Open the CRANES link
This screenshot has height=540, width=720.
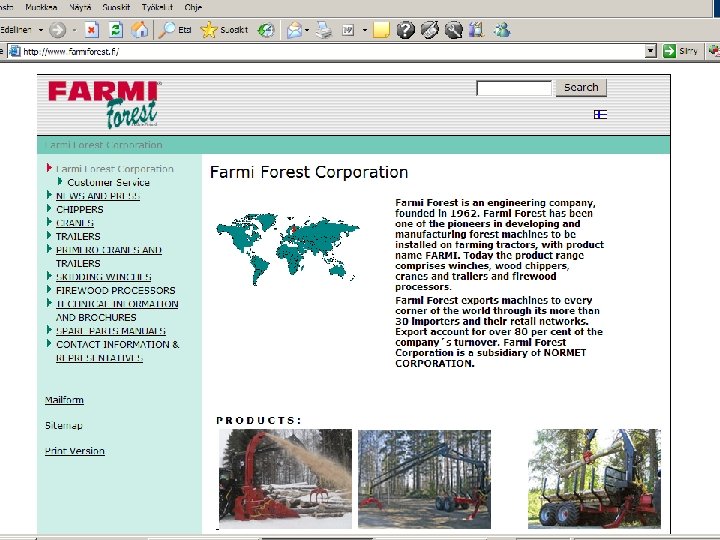coord(74,223)
